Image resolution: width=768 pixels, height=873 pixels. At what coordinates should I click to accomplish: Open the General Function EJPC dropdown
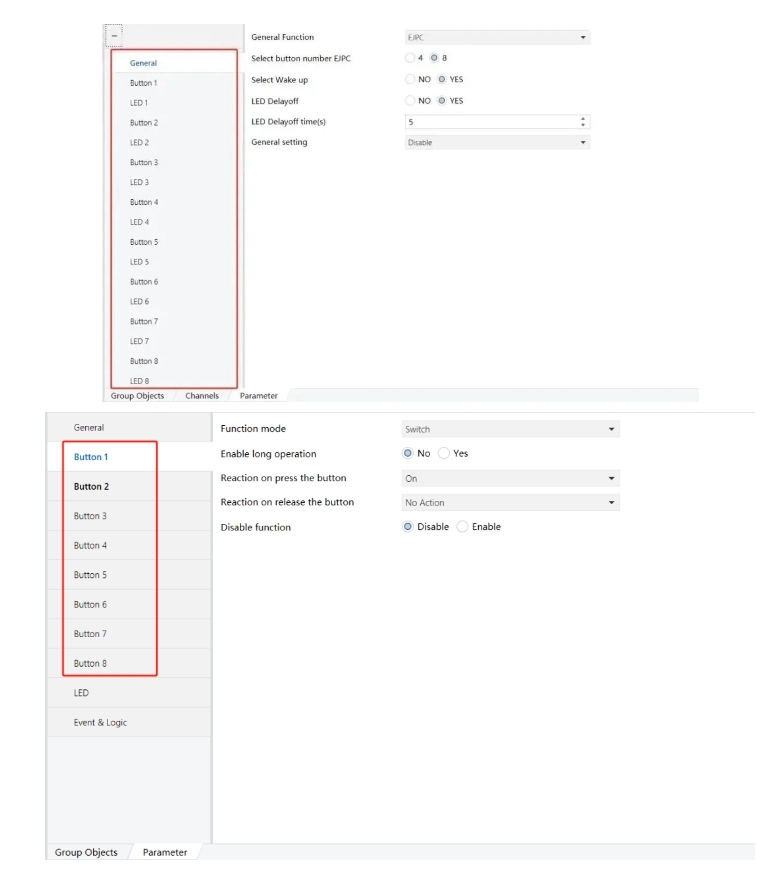click(496, 37)
